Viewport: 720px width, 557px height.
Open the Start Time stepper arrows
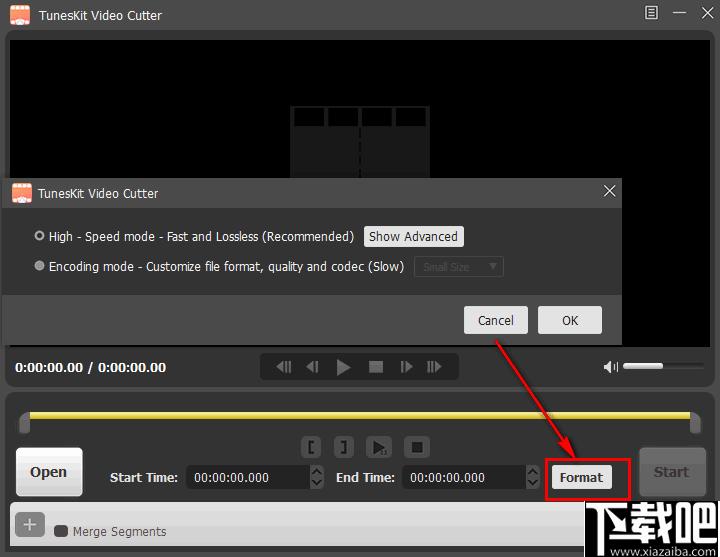point(317,477)
